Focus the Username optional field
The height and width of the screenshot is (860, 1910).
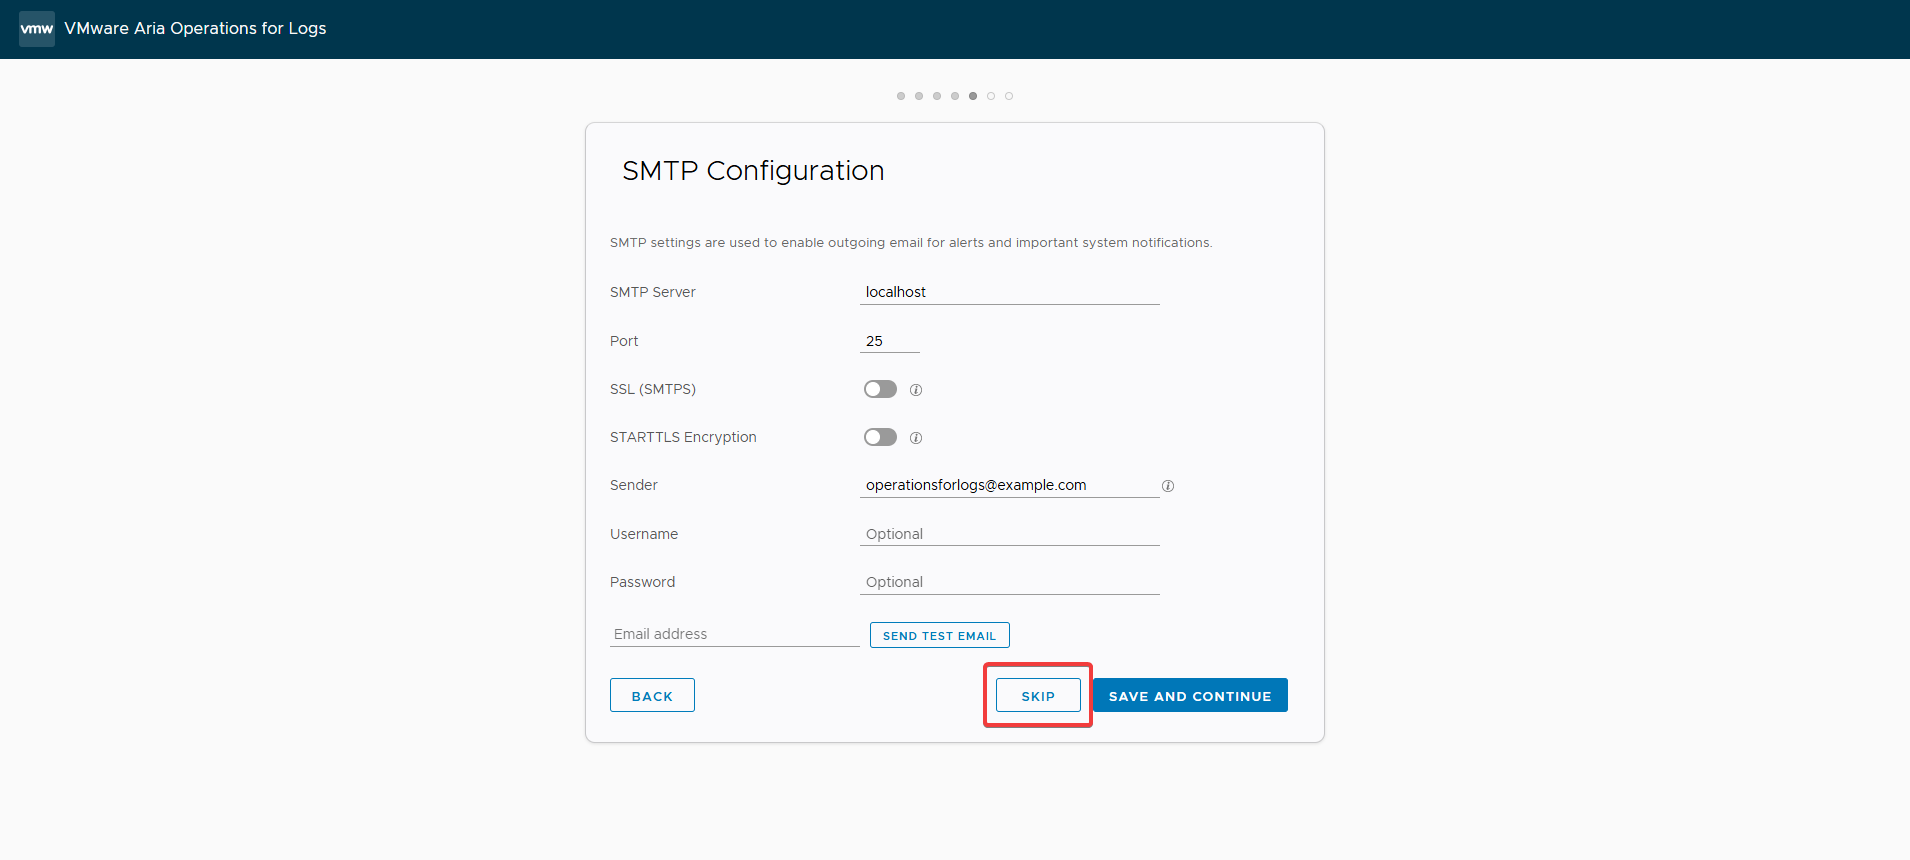(x=1010, y=534)
